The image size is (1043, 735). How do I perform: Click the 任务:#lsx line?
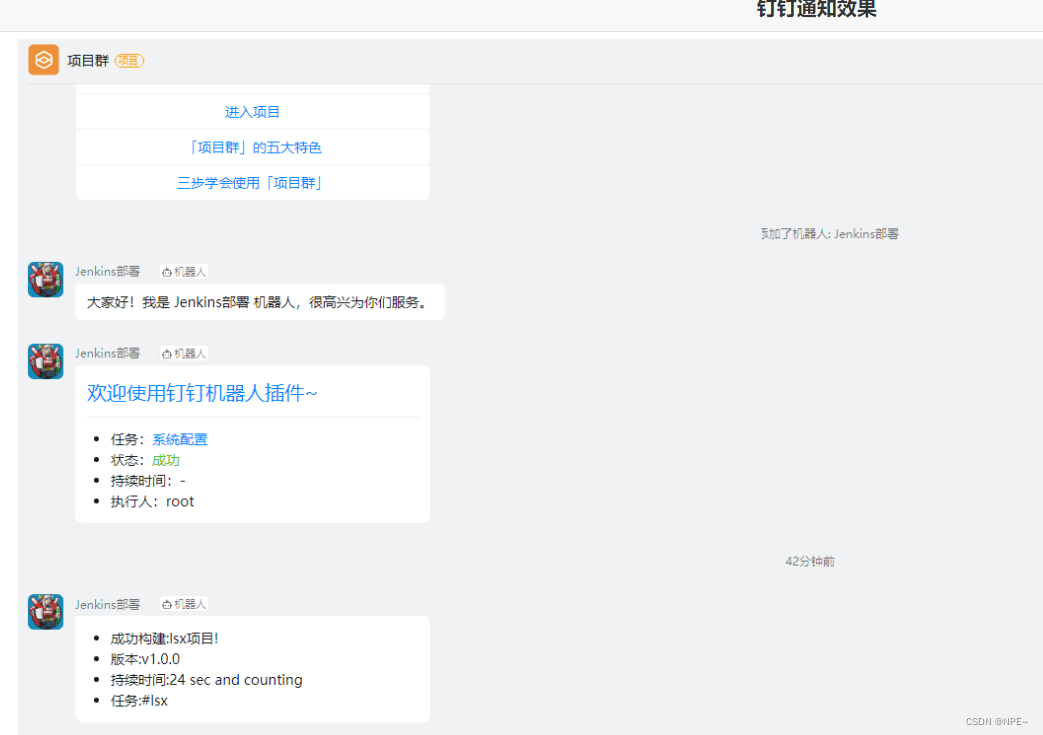point(139,700)
